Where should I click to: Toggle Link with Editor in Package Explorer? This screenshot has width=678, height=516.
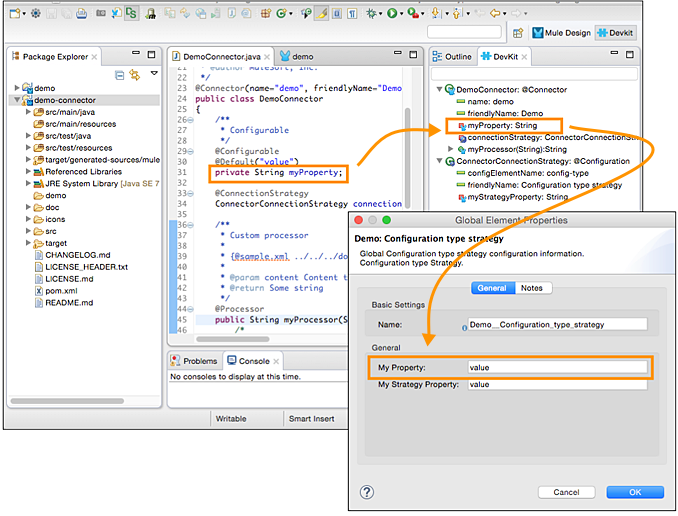135,74
